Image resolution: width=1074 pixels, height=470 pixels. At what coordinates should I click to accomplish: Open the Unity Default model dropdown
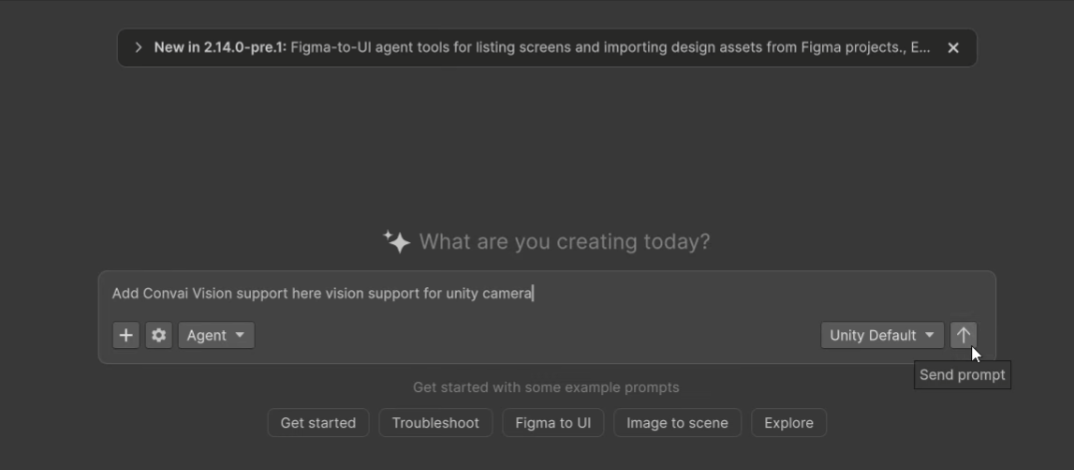(x=882, y=335)
